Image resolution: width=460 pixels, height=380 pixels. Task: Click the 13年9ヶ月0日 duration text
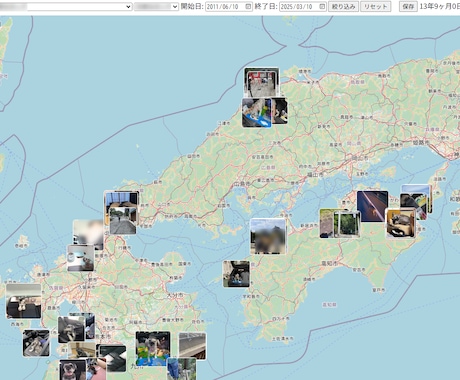tap(439, 6)
